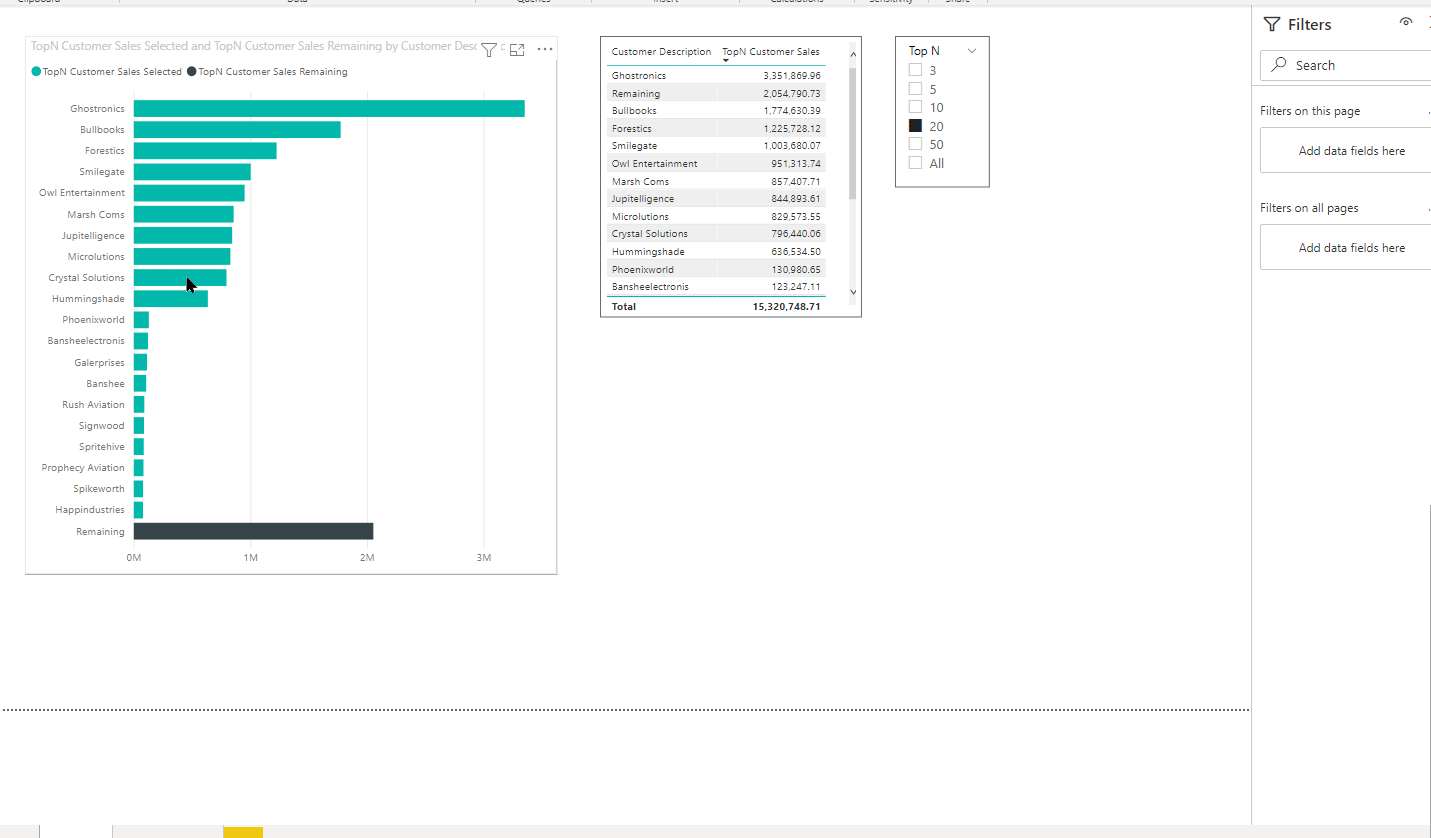This screenshot has width=1431, height=838.
Task: Click the Ghostronics row in the table
Action: [716, 76]
